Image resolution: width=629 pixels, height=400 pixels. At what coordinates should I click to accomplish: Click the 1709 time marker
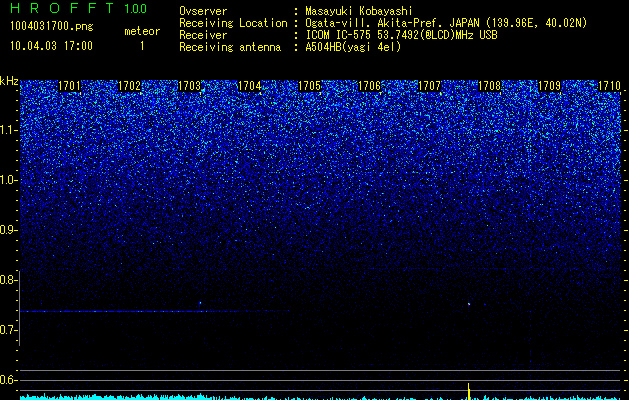[x=550, y=86]
